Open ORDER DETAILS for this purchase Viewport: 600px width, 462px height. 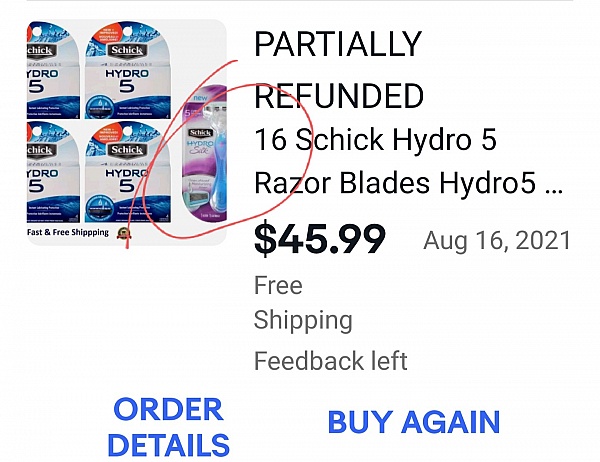[168, 427]
